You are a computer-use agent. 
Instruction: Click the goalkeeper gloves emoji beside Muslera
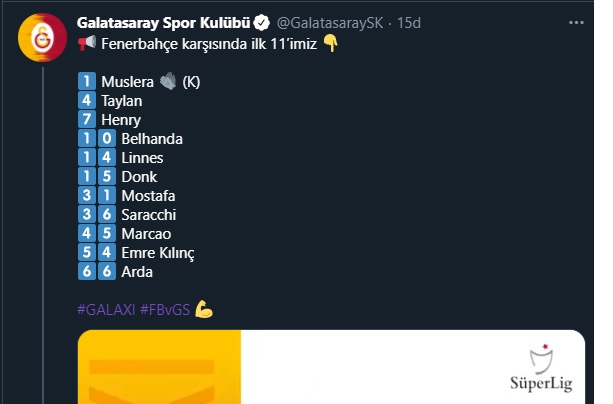point(168,82)
